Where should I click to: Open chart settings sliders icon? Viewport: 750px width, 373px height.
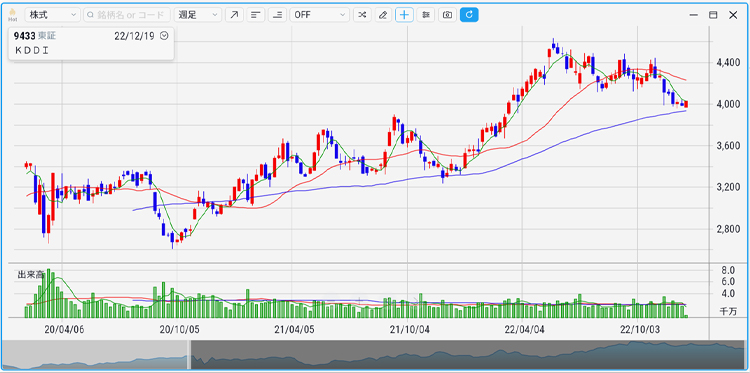tap(425, 15)
